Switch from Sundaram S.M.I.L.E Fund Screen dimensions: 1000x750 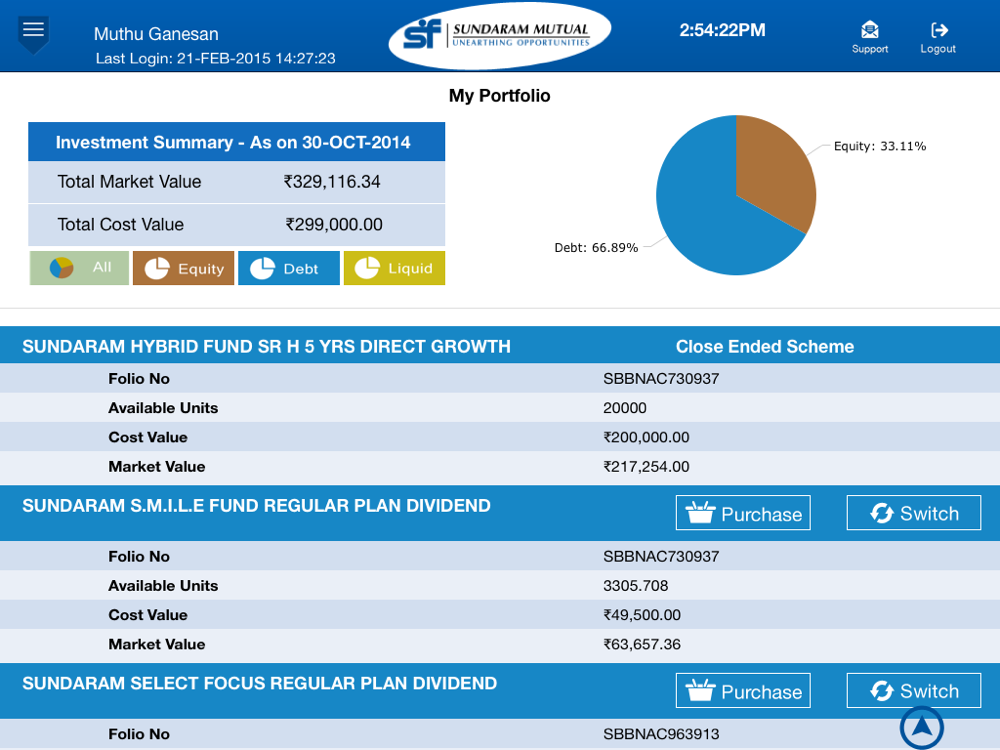(x=913, y=513)
